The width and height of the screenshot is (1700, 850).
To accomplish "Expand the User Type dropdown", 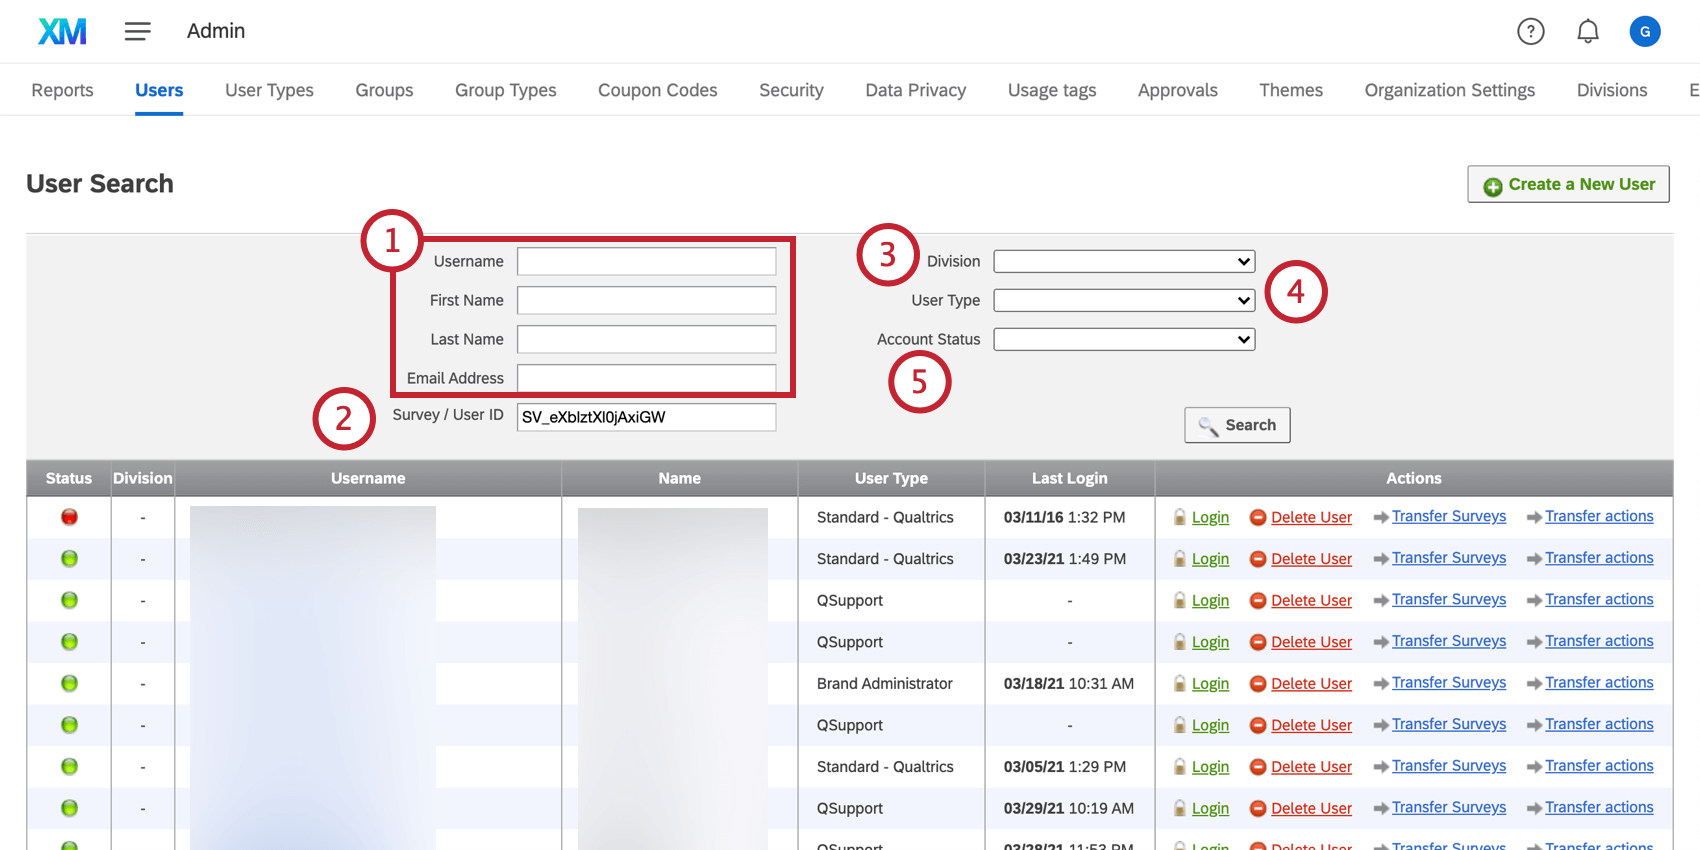I will click(x=1124, y=300).
